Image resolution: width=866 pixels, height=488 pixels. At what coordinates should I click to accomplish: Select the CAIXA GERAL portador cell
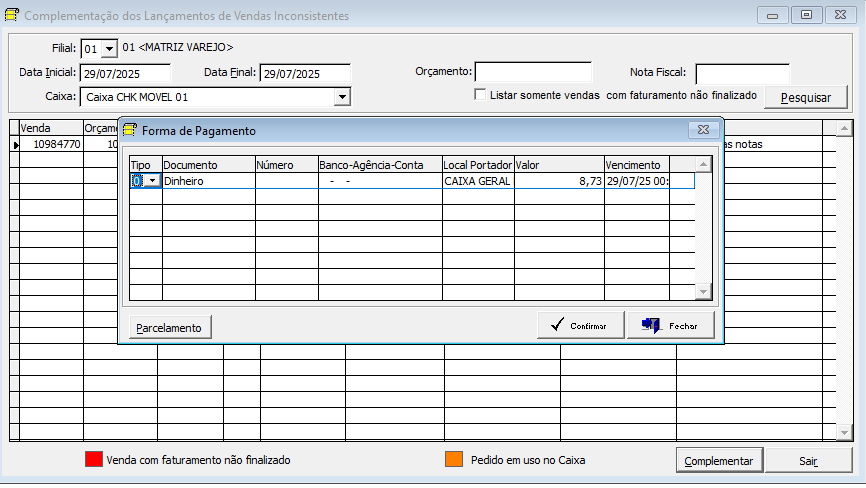[x=478, y=181]
